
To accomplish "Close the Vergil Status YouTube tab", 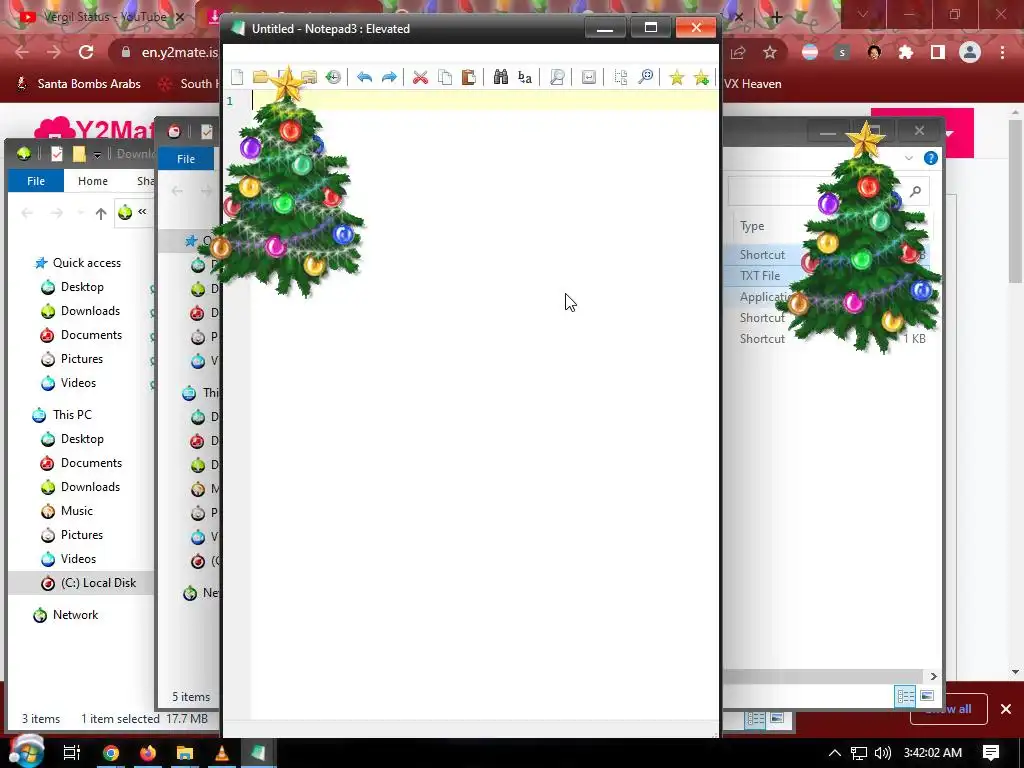I will 180,17.
